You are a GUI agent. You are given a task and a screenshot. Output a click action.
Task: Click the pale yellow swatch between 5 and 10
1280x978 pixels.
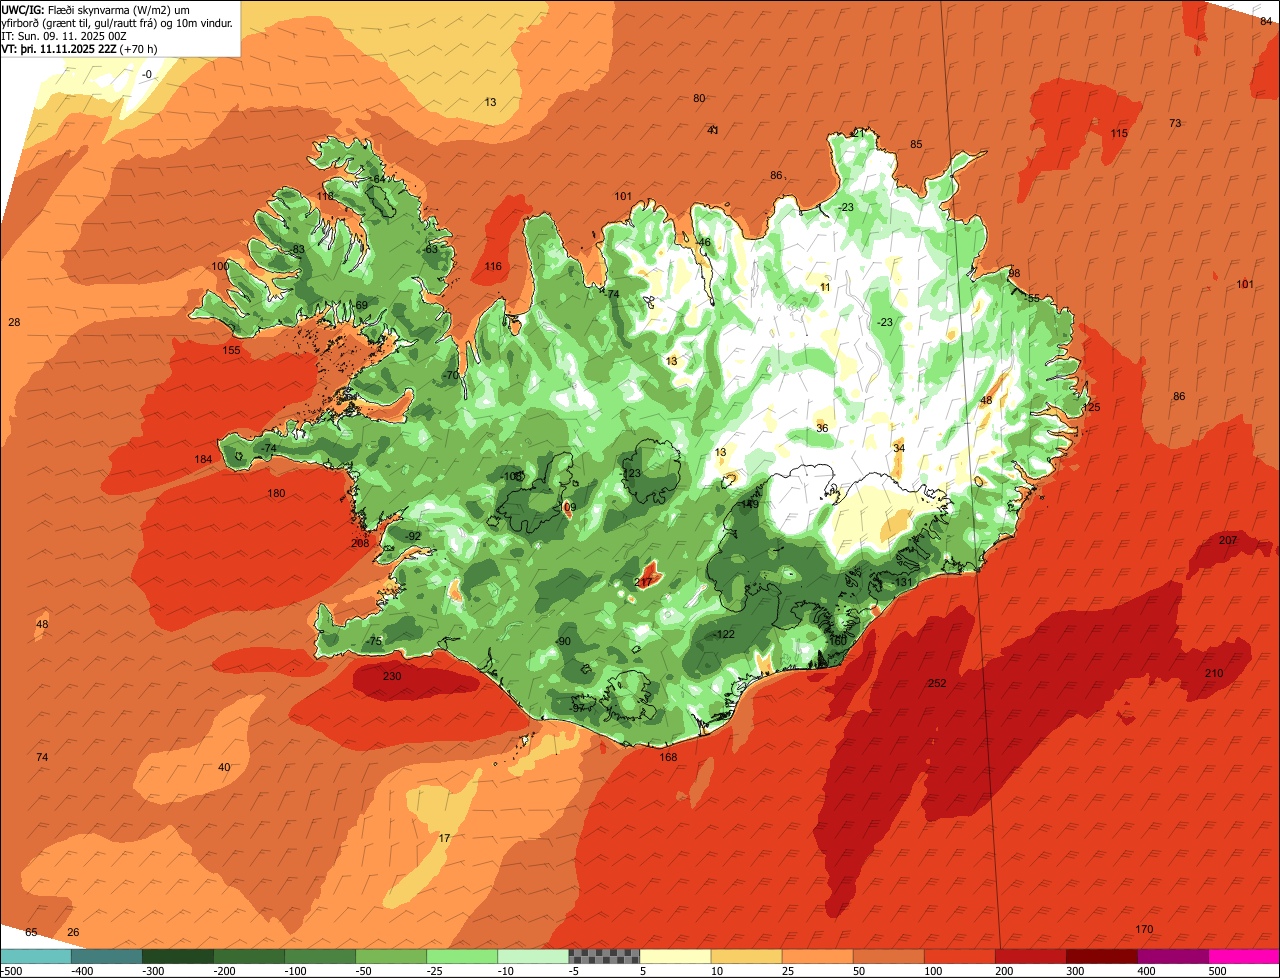[x=675, y=955]
